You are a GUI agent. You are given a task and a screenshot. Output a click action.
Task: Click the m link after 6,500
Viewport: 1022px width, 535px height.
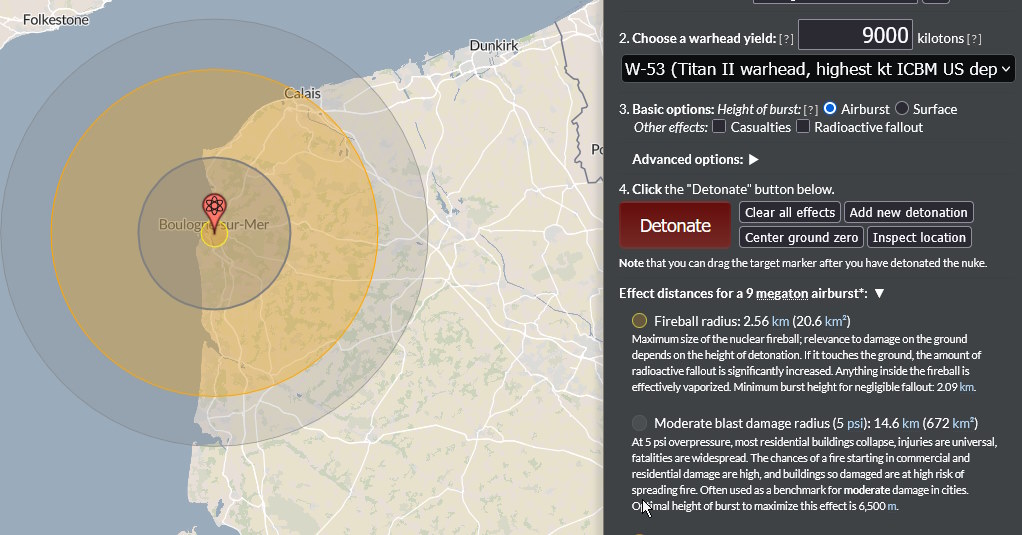click(x=892, y=506)
